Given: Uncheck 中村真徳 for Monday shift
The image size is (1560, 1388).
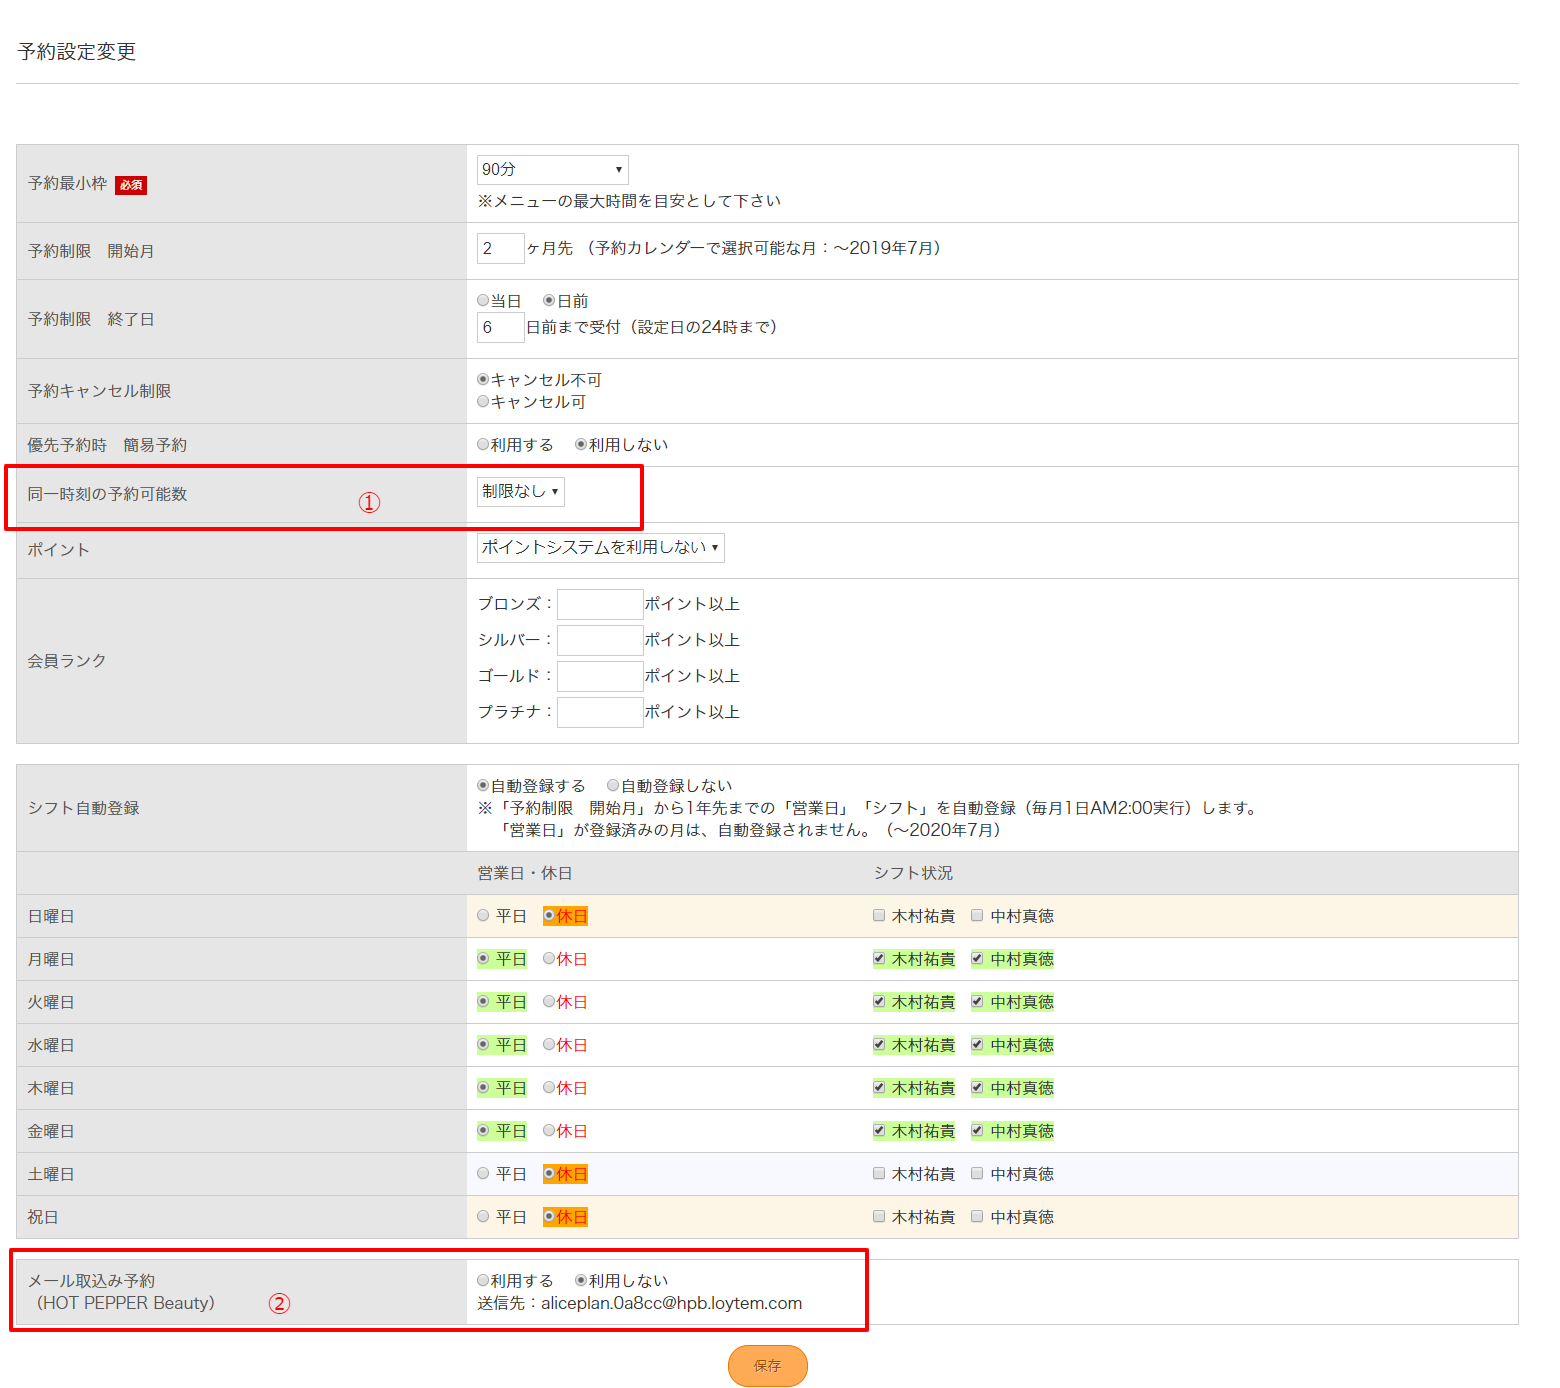Looking at the screenshot, I should [977, 959].
